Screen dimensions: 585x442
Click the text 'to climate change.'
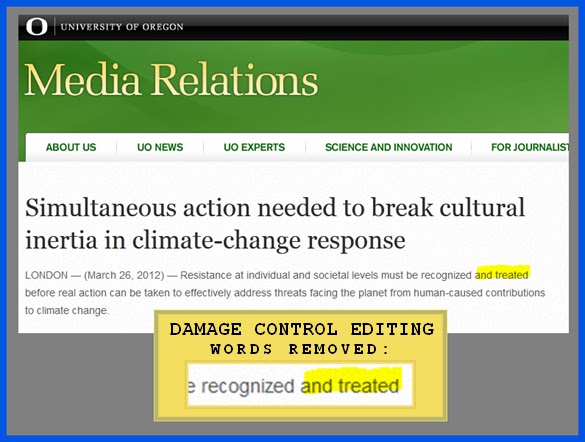(67, 310)
